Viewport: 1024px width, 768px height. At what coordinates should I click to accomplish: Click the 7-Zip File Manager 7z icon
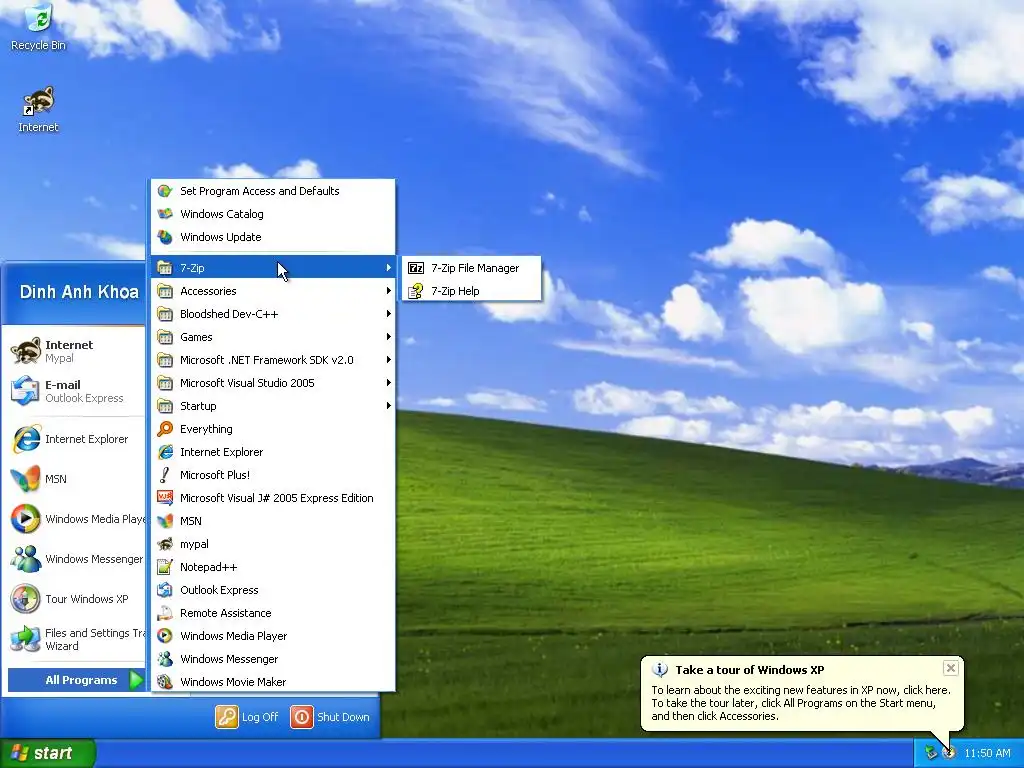416,268
